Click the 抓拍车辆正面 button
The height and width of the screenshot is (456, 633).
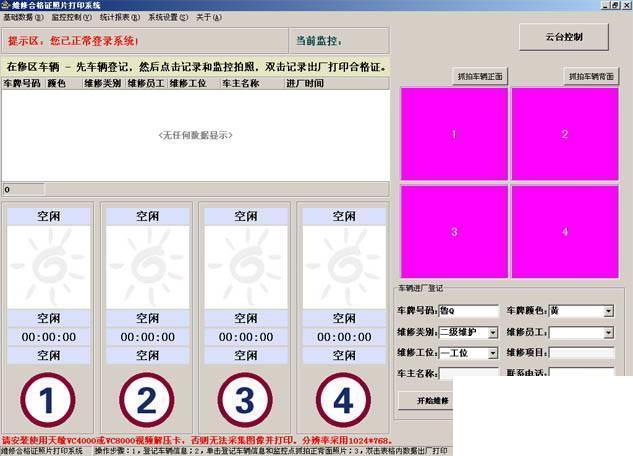coord(480,76)
